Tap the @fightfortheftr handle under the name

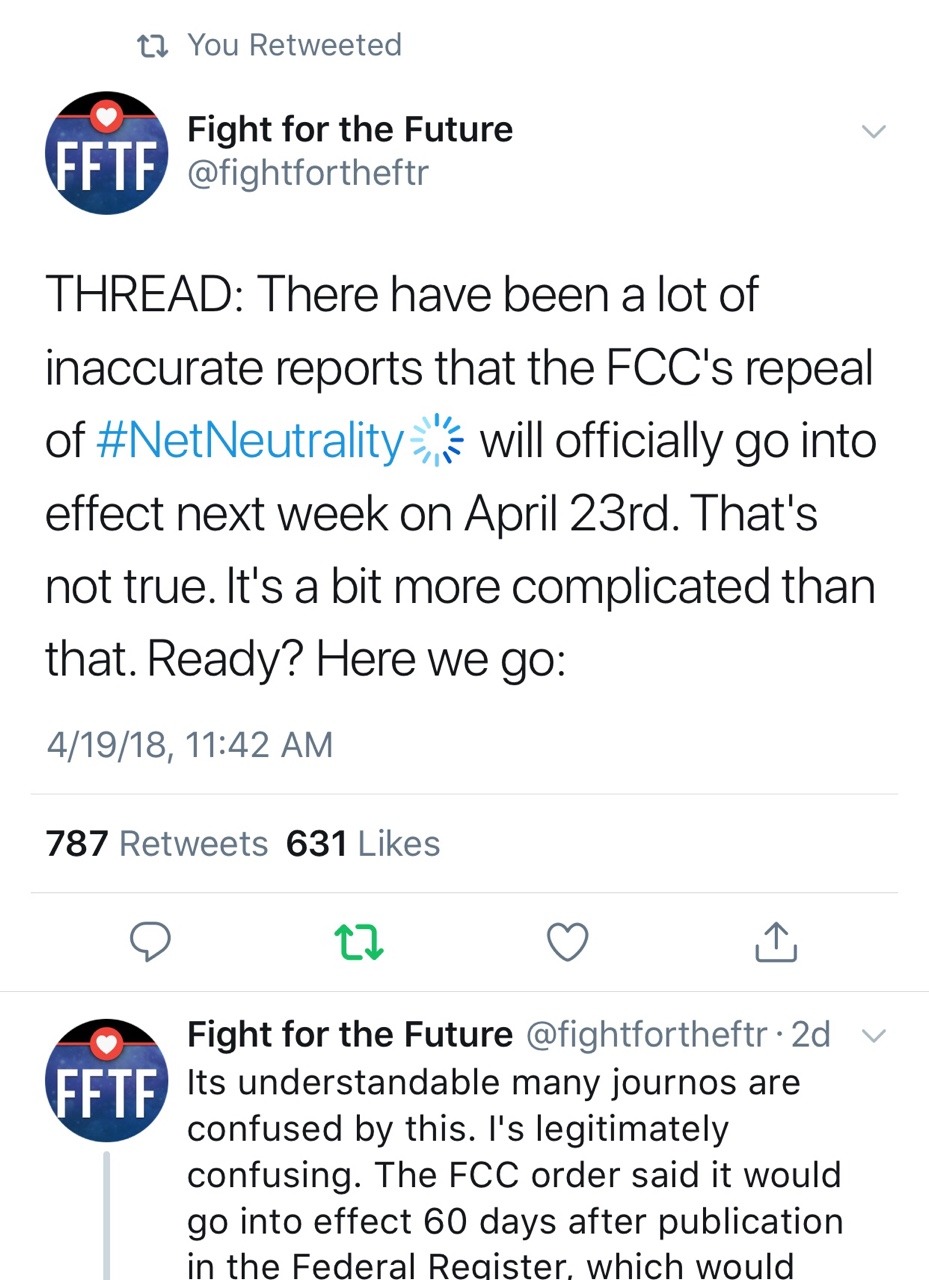[x=308, y=173]
